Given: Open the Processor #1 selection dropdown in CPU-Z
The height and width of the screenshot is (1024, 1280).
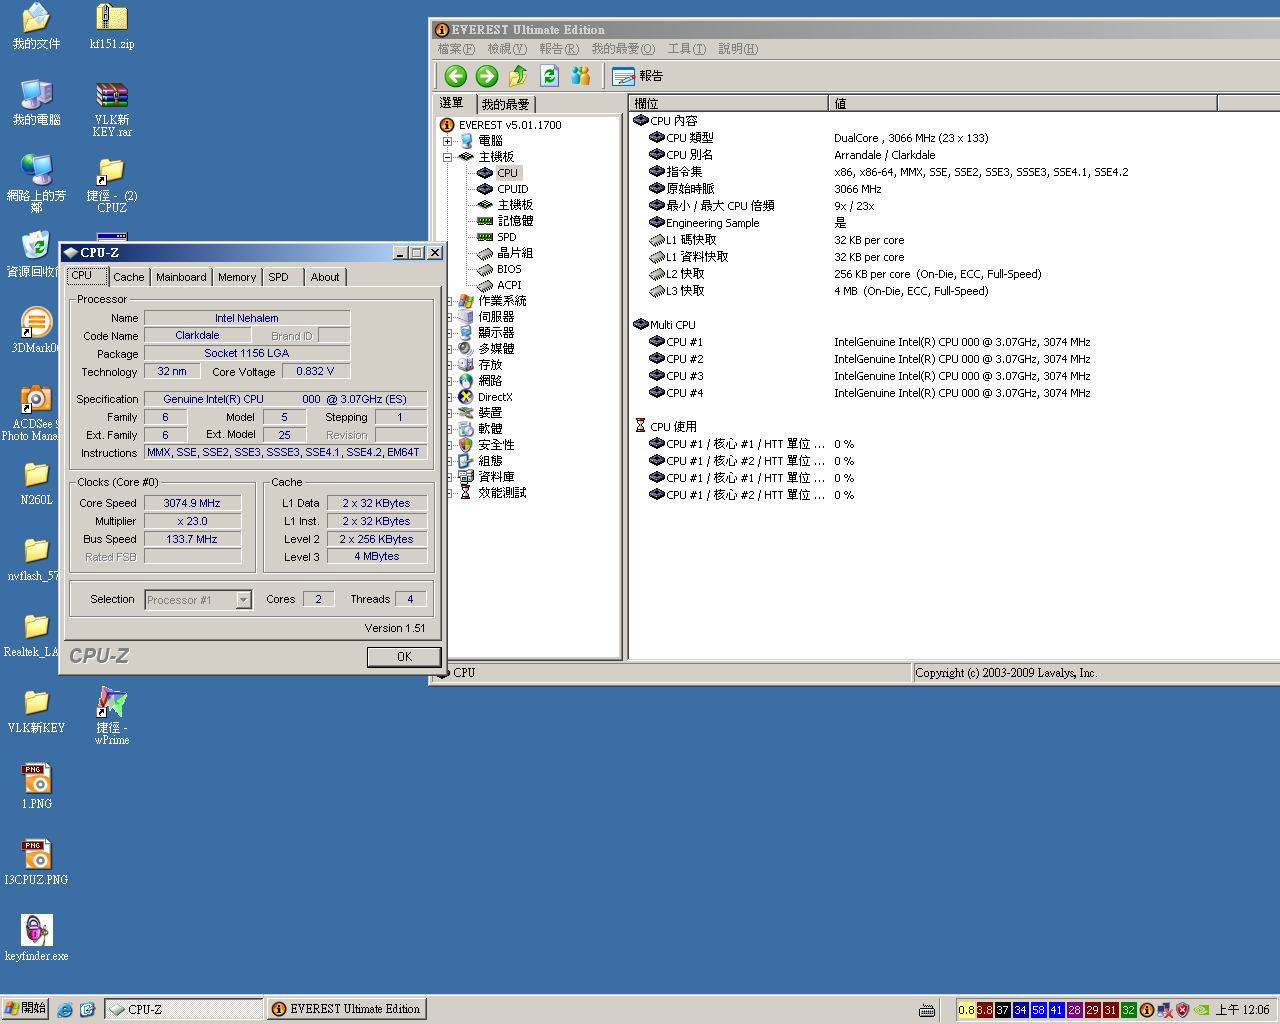Looking at the screenshot, I should coord(243,600).
